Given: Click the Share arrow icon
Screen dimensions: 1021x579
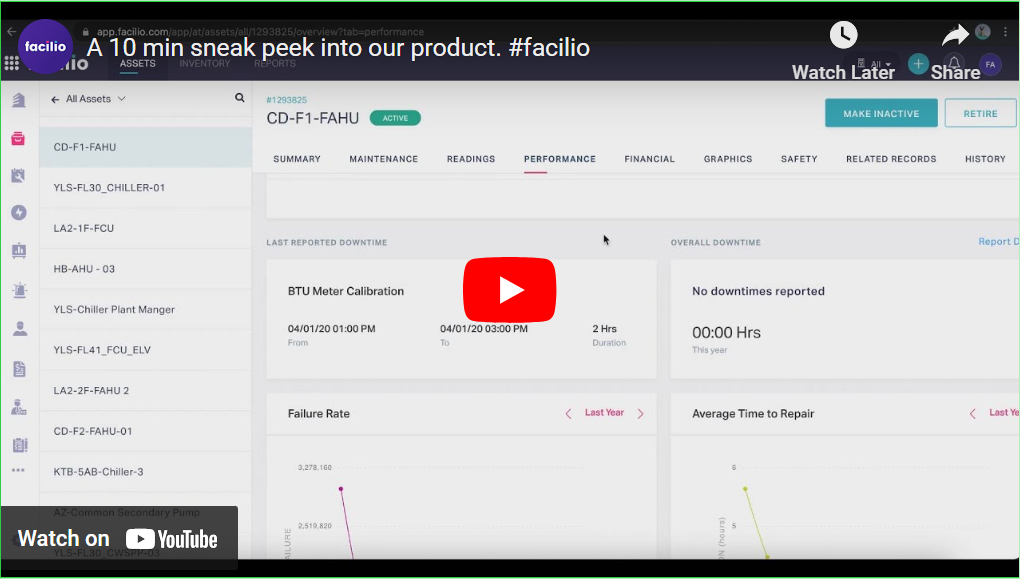Looking at the screenshot, I should coord(955,34).
